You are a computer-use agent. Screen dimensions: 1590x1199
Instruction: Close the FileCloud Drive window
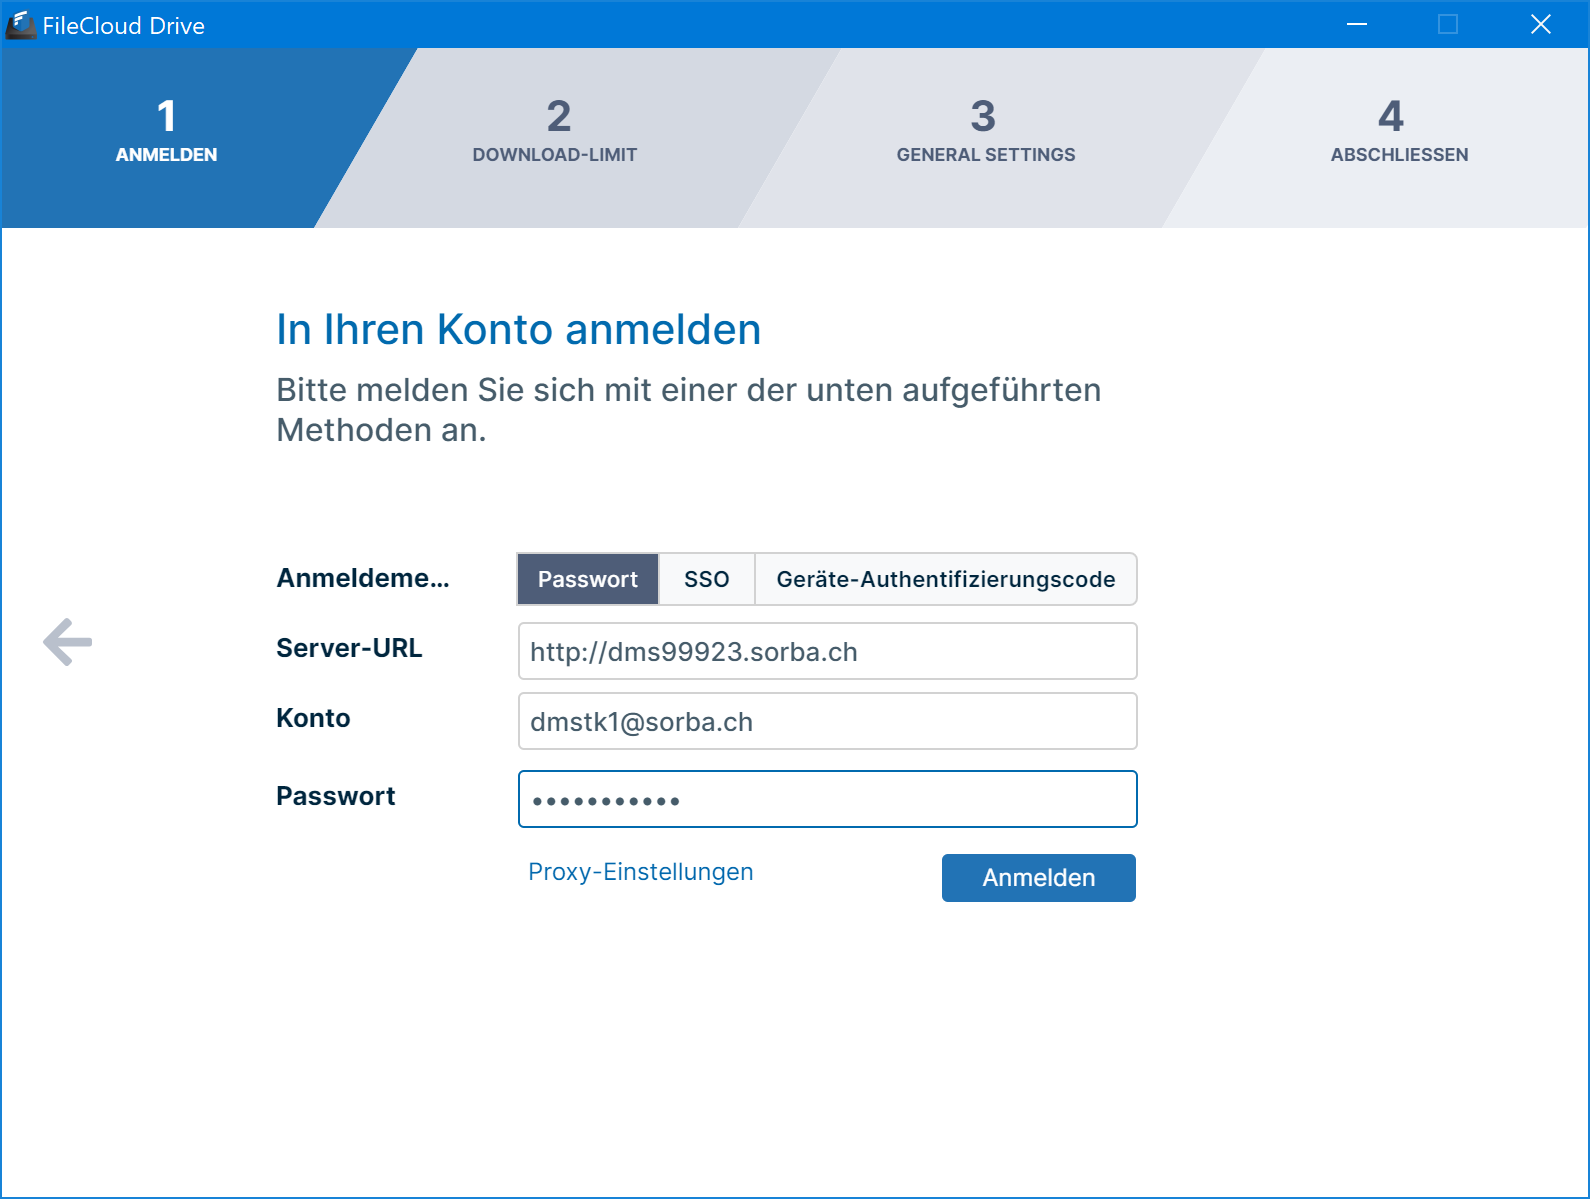(1541, 24)
